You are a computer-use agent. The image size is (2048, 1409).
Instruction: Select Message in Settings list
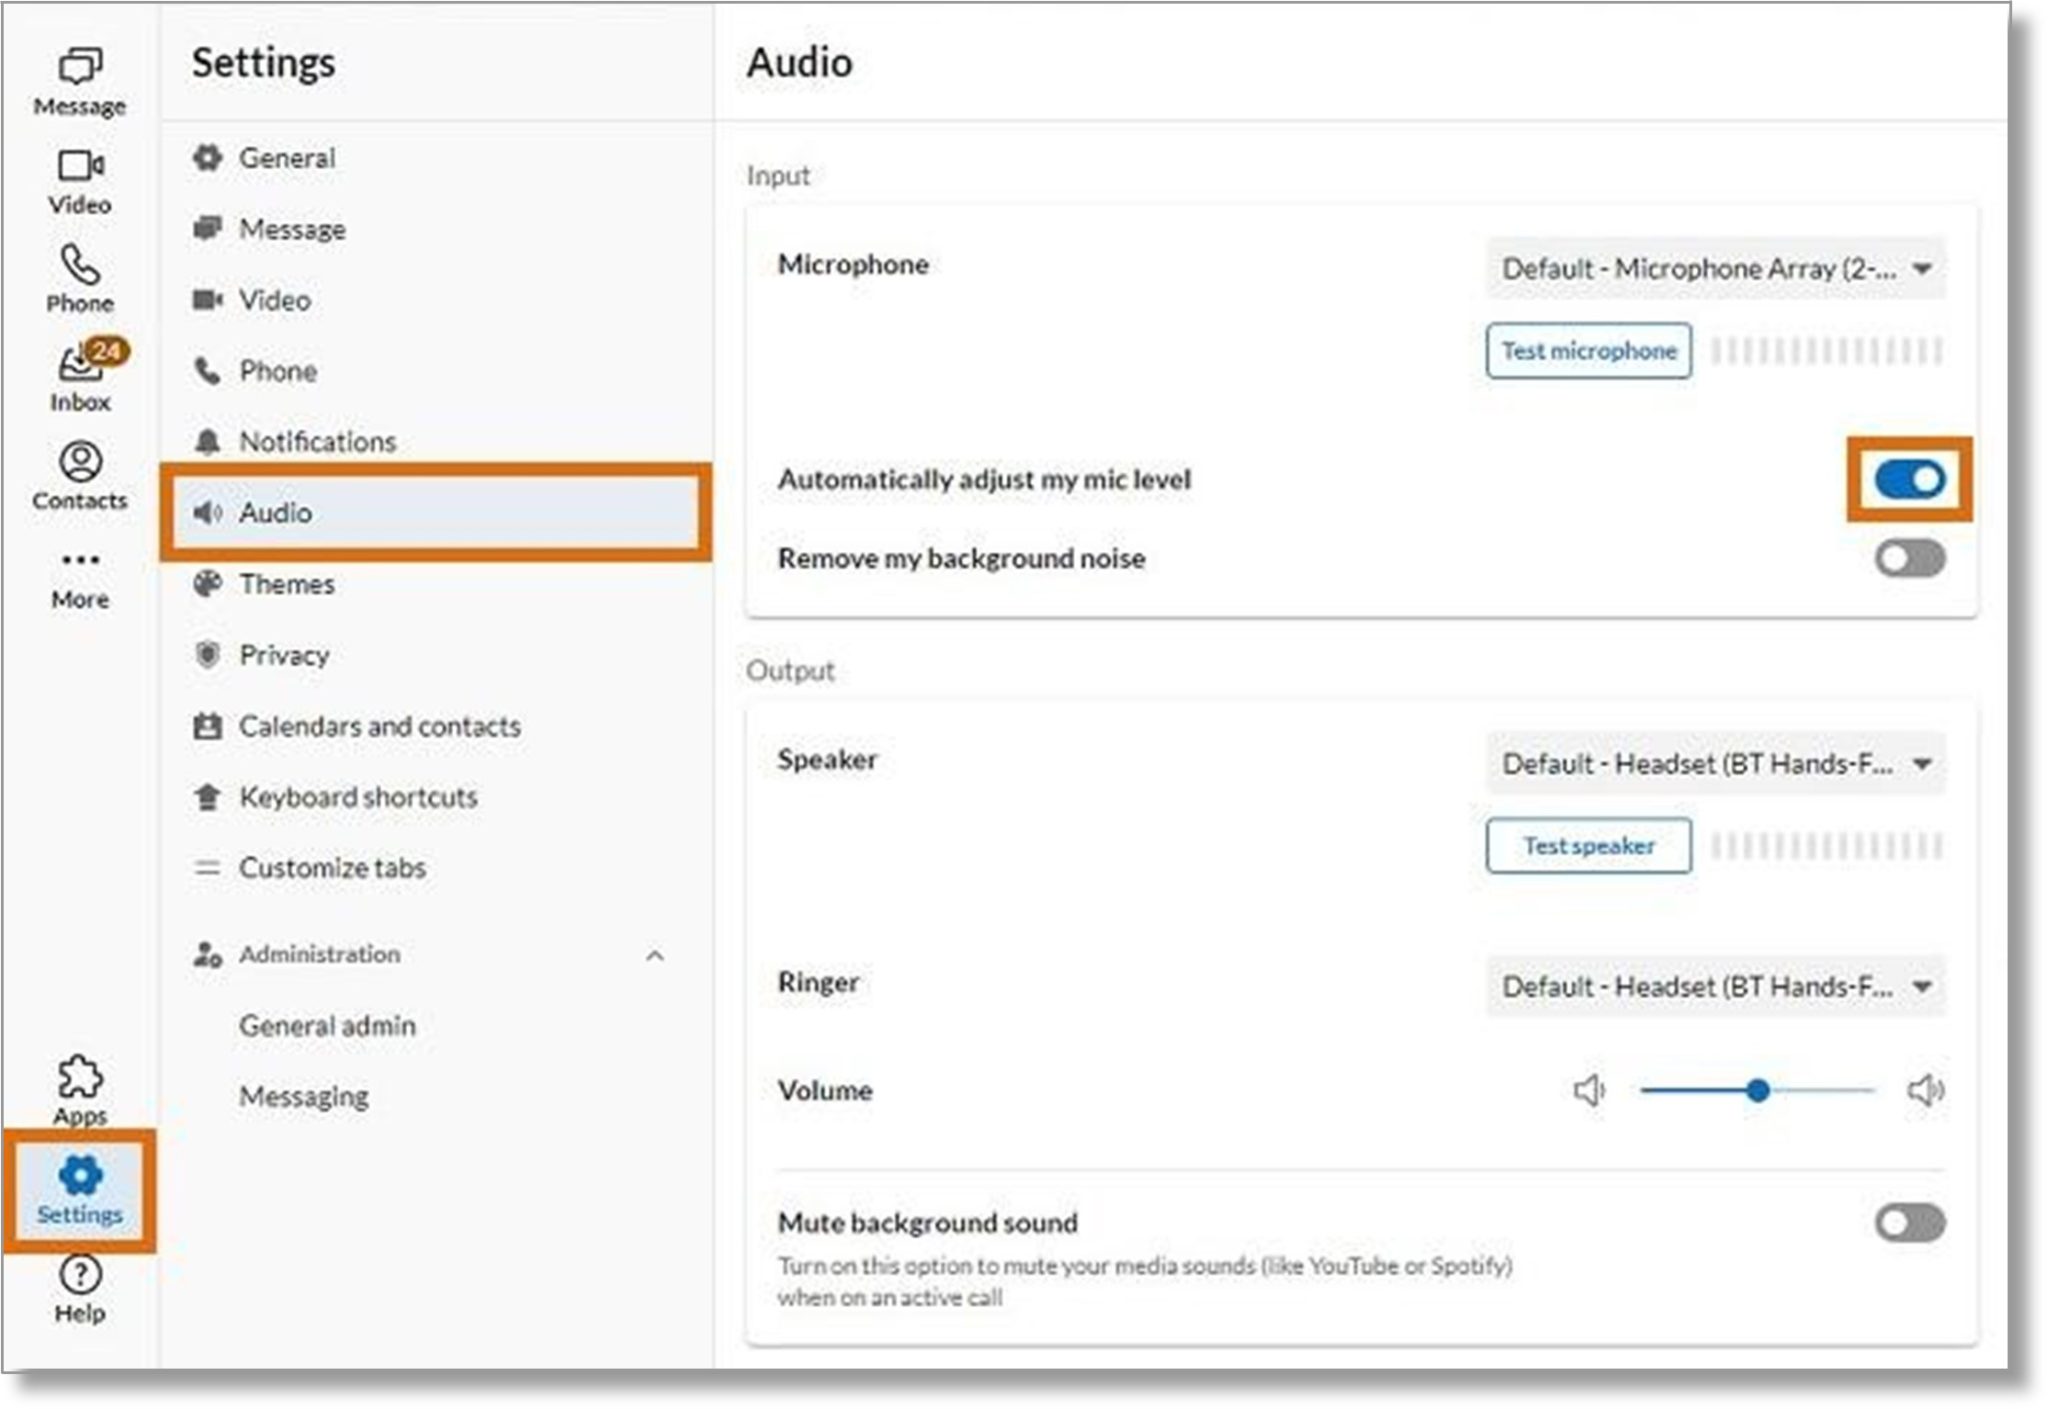click(435, 229)
